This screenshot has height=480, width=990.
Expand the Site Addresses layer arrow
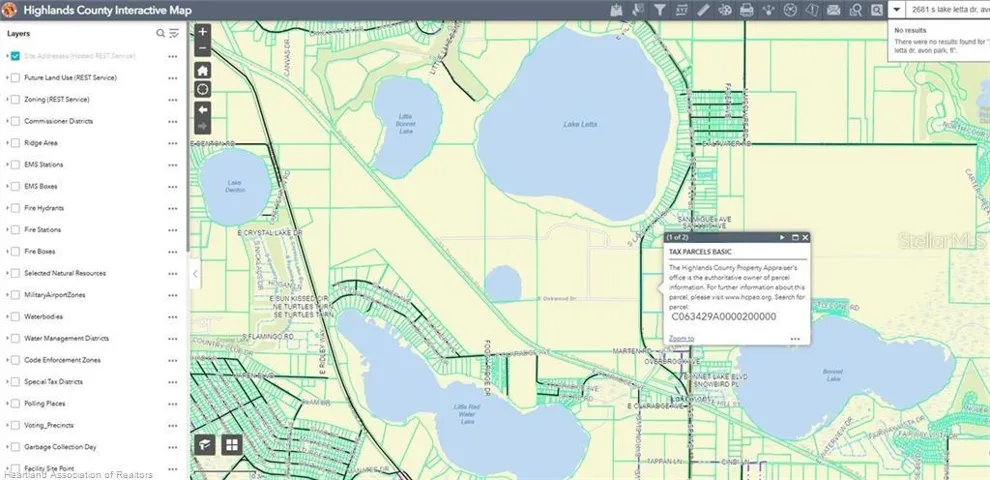[x=7, y=56]
